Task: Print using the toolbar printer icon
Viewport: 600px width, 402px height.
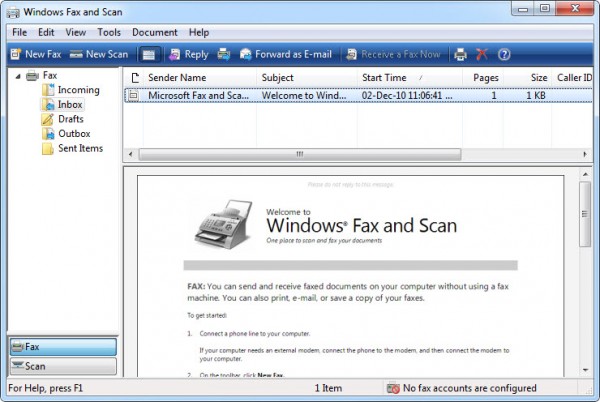Action: pos(460,55)
